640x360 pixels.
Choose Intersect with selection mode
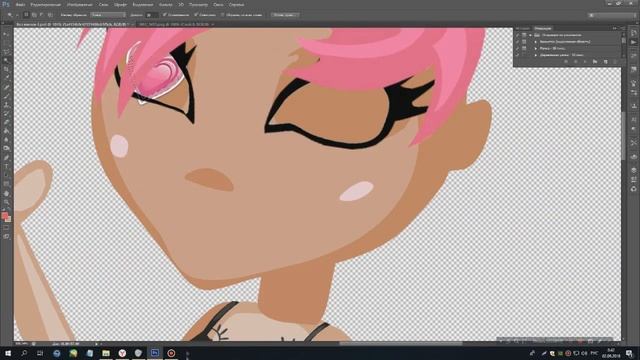tap(50, 15)
